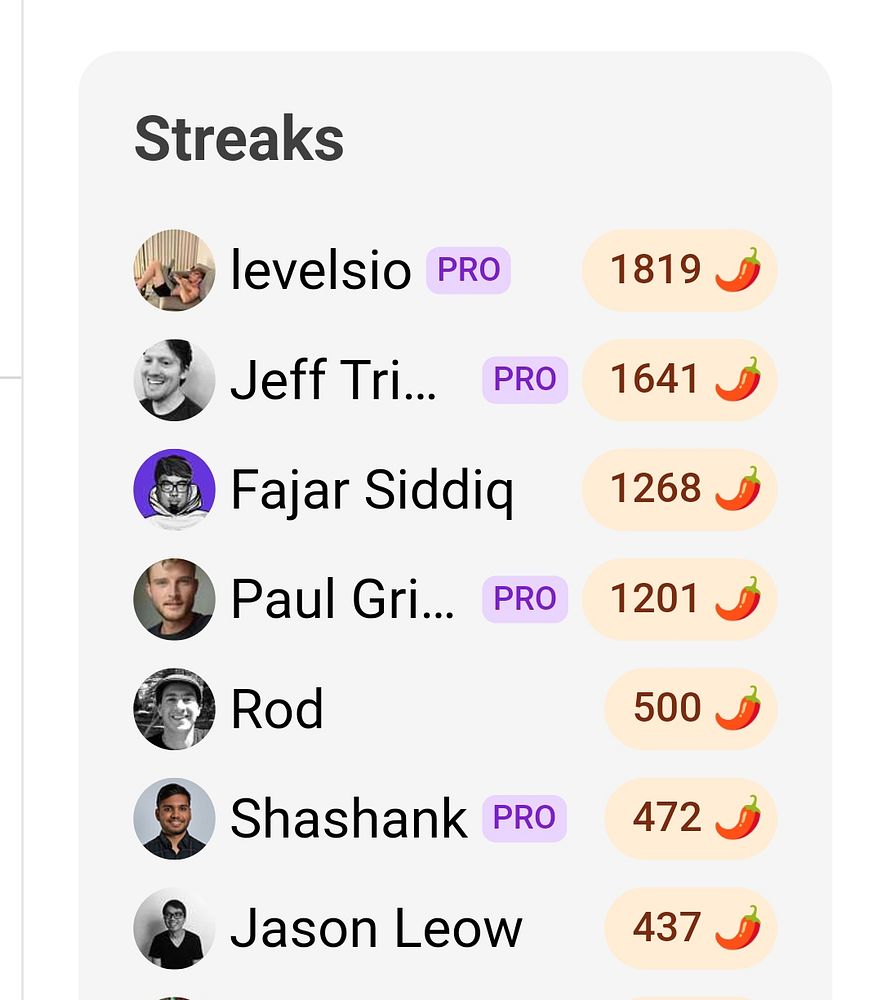Image resolution: width=882 pixels, height=1000 pixels.
Task: Click the Shashank name link
Action: tap(348, 819)
